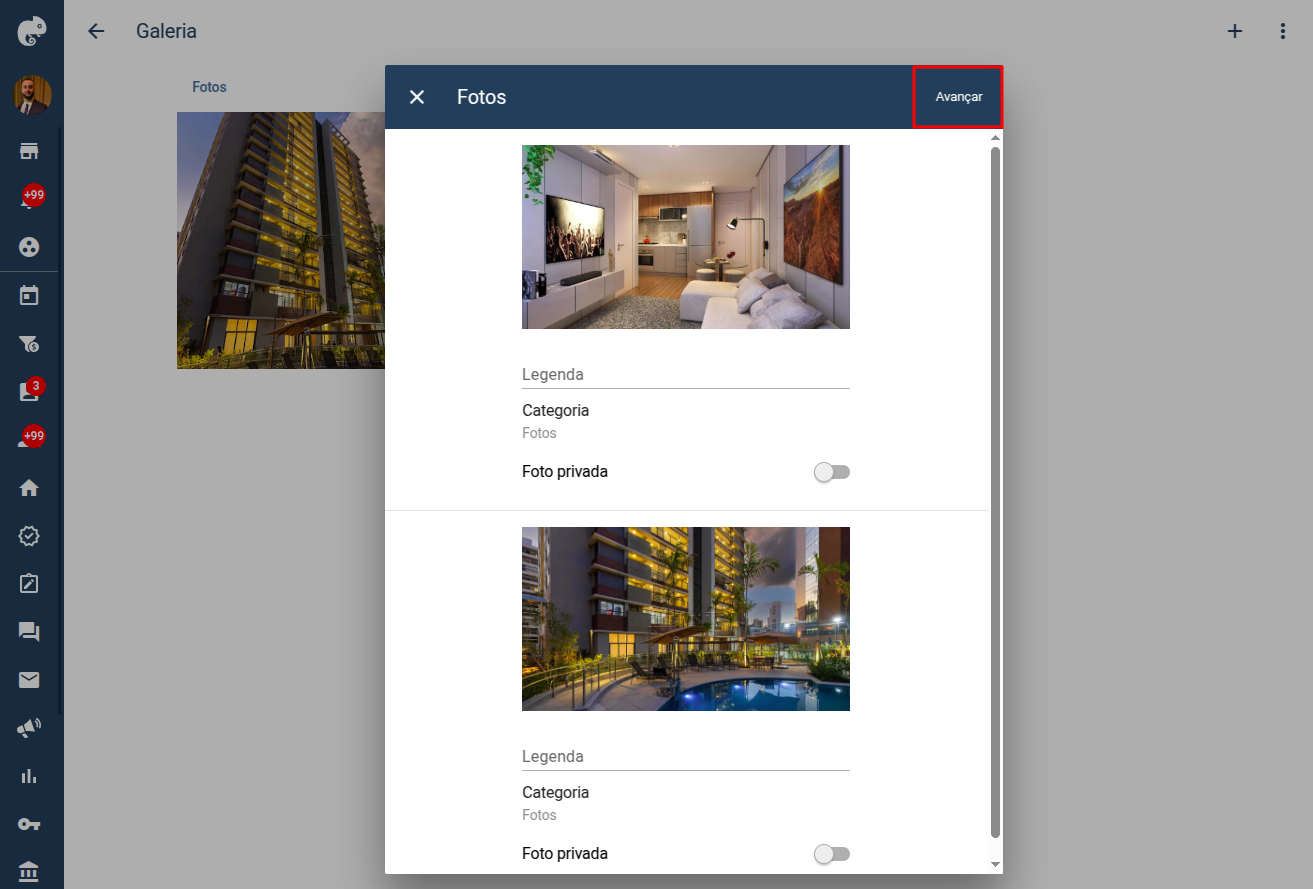The height and width of the screenshot is (889, 1313).
Task: Open the verified check badge icon
Action: pos(29,536)
